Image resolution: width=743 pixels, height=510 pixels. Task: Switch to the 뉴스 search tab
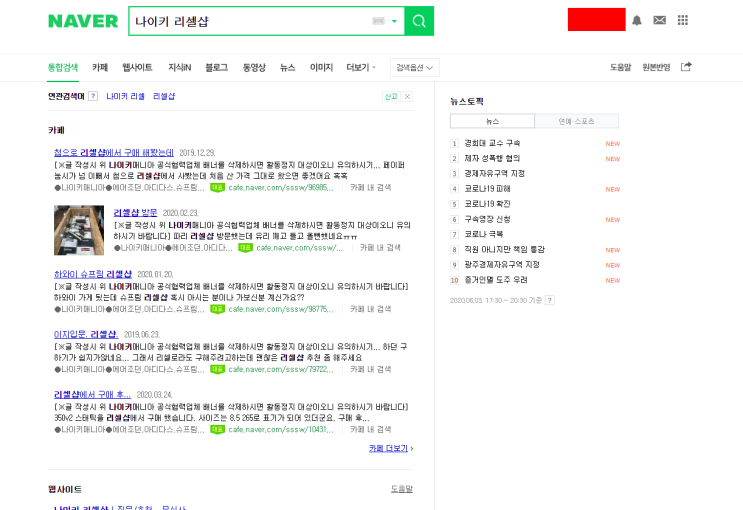click(x=288, y=67)
